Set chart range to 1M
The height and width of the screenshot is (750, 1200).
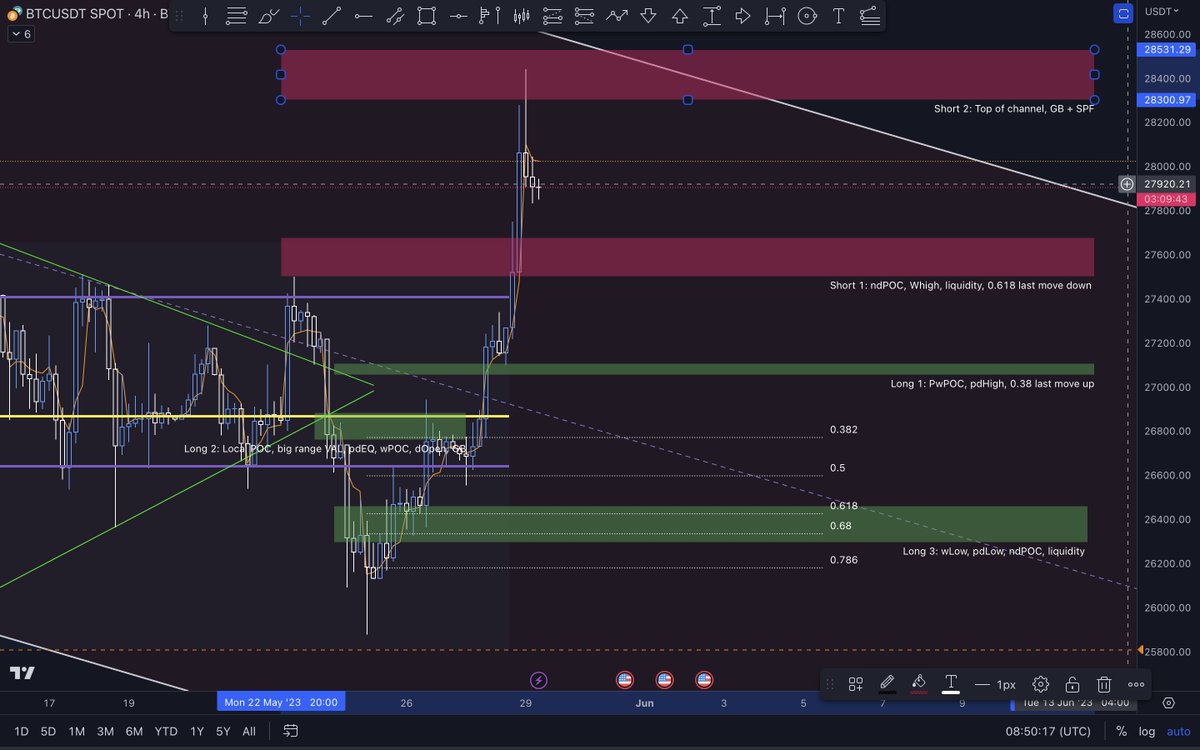point(77,731)
